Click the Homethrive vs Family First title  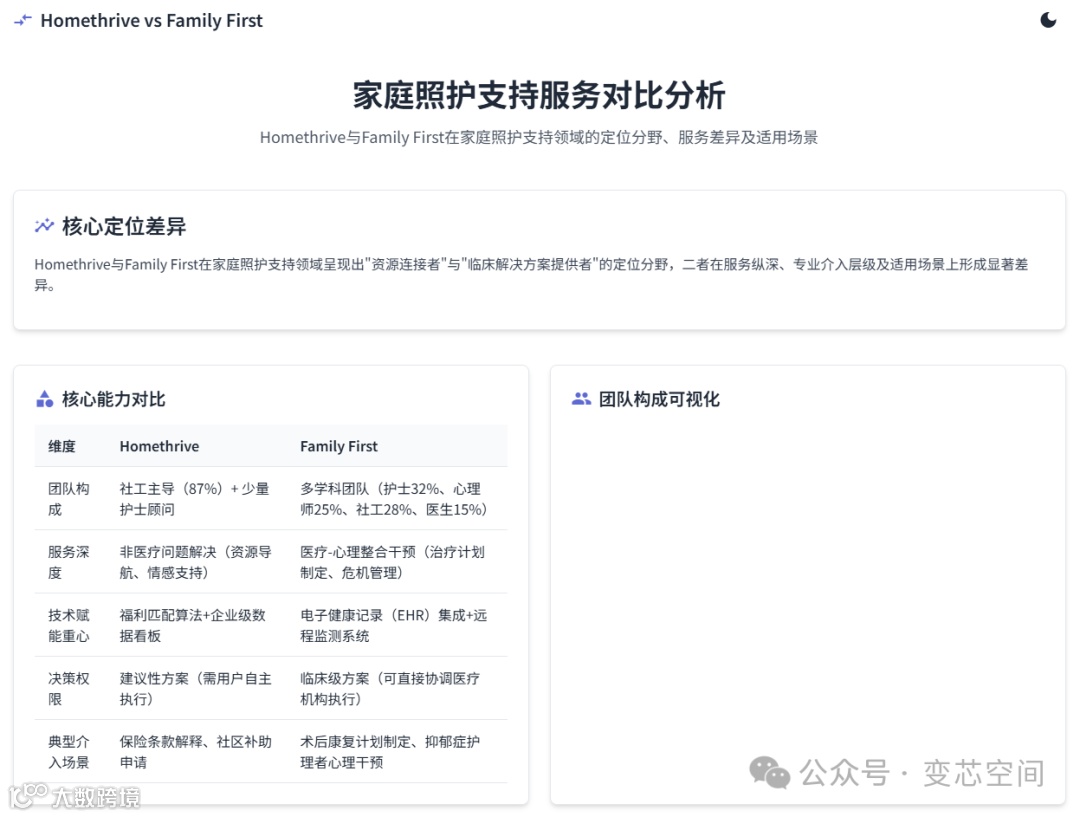pos(152,21)
